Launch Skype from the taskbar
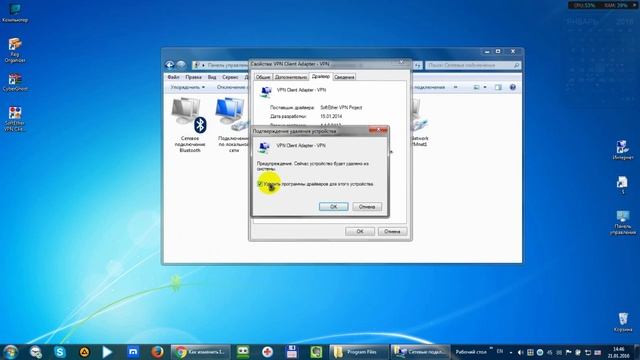 click(60, 352)
